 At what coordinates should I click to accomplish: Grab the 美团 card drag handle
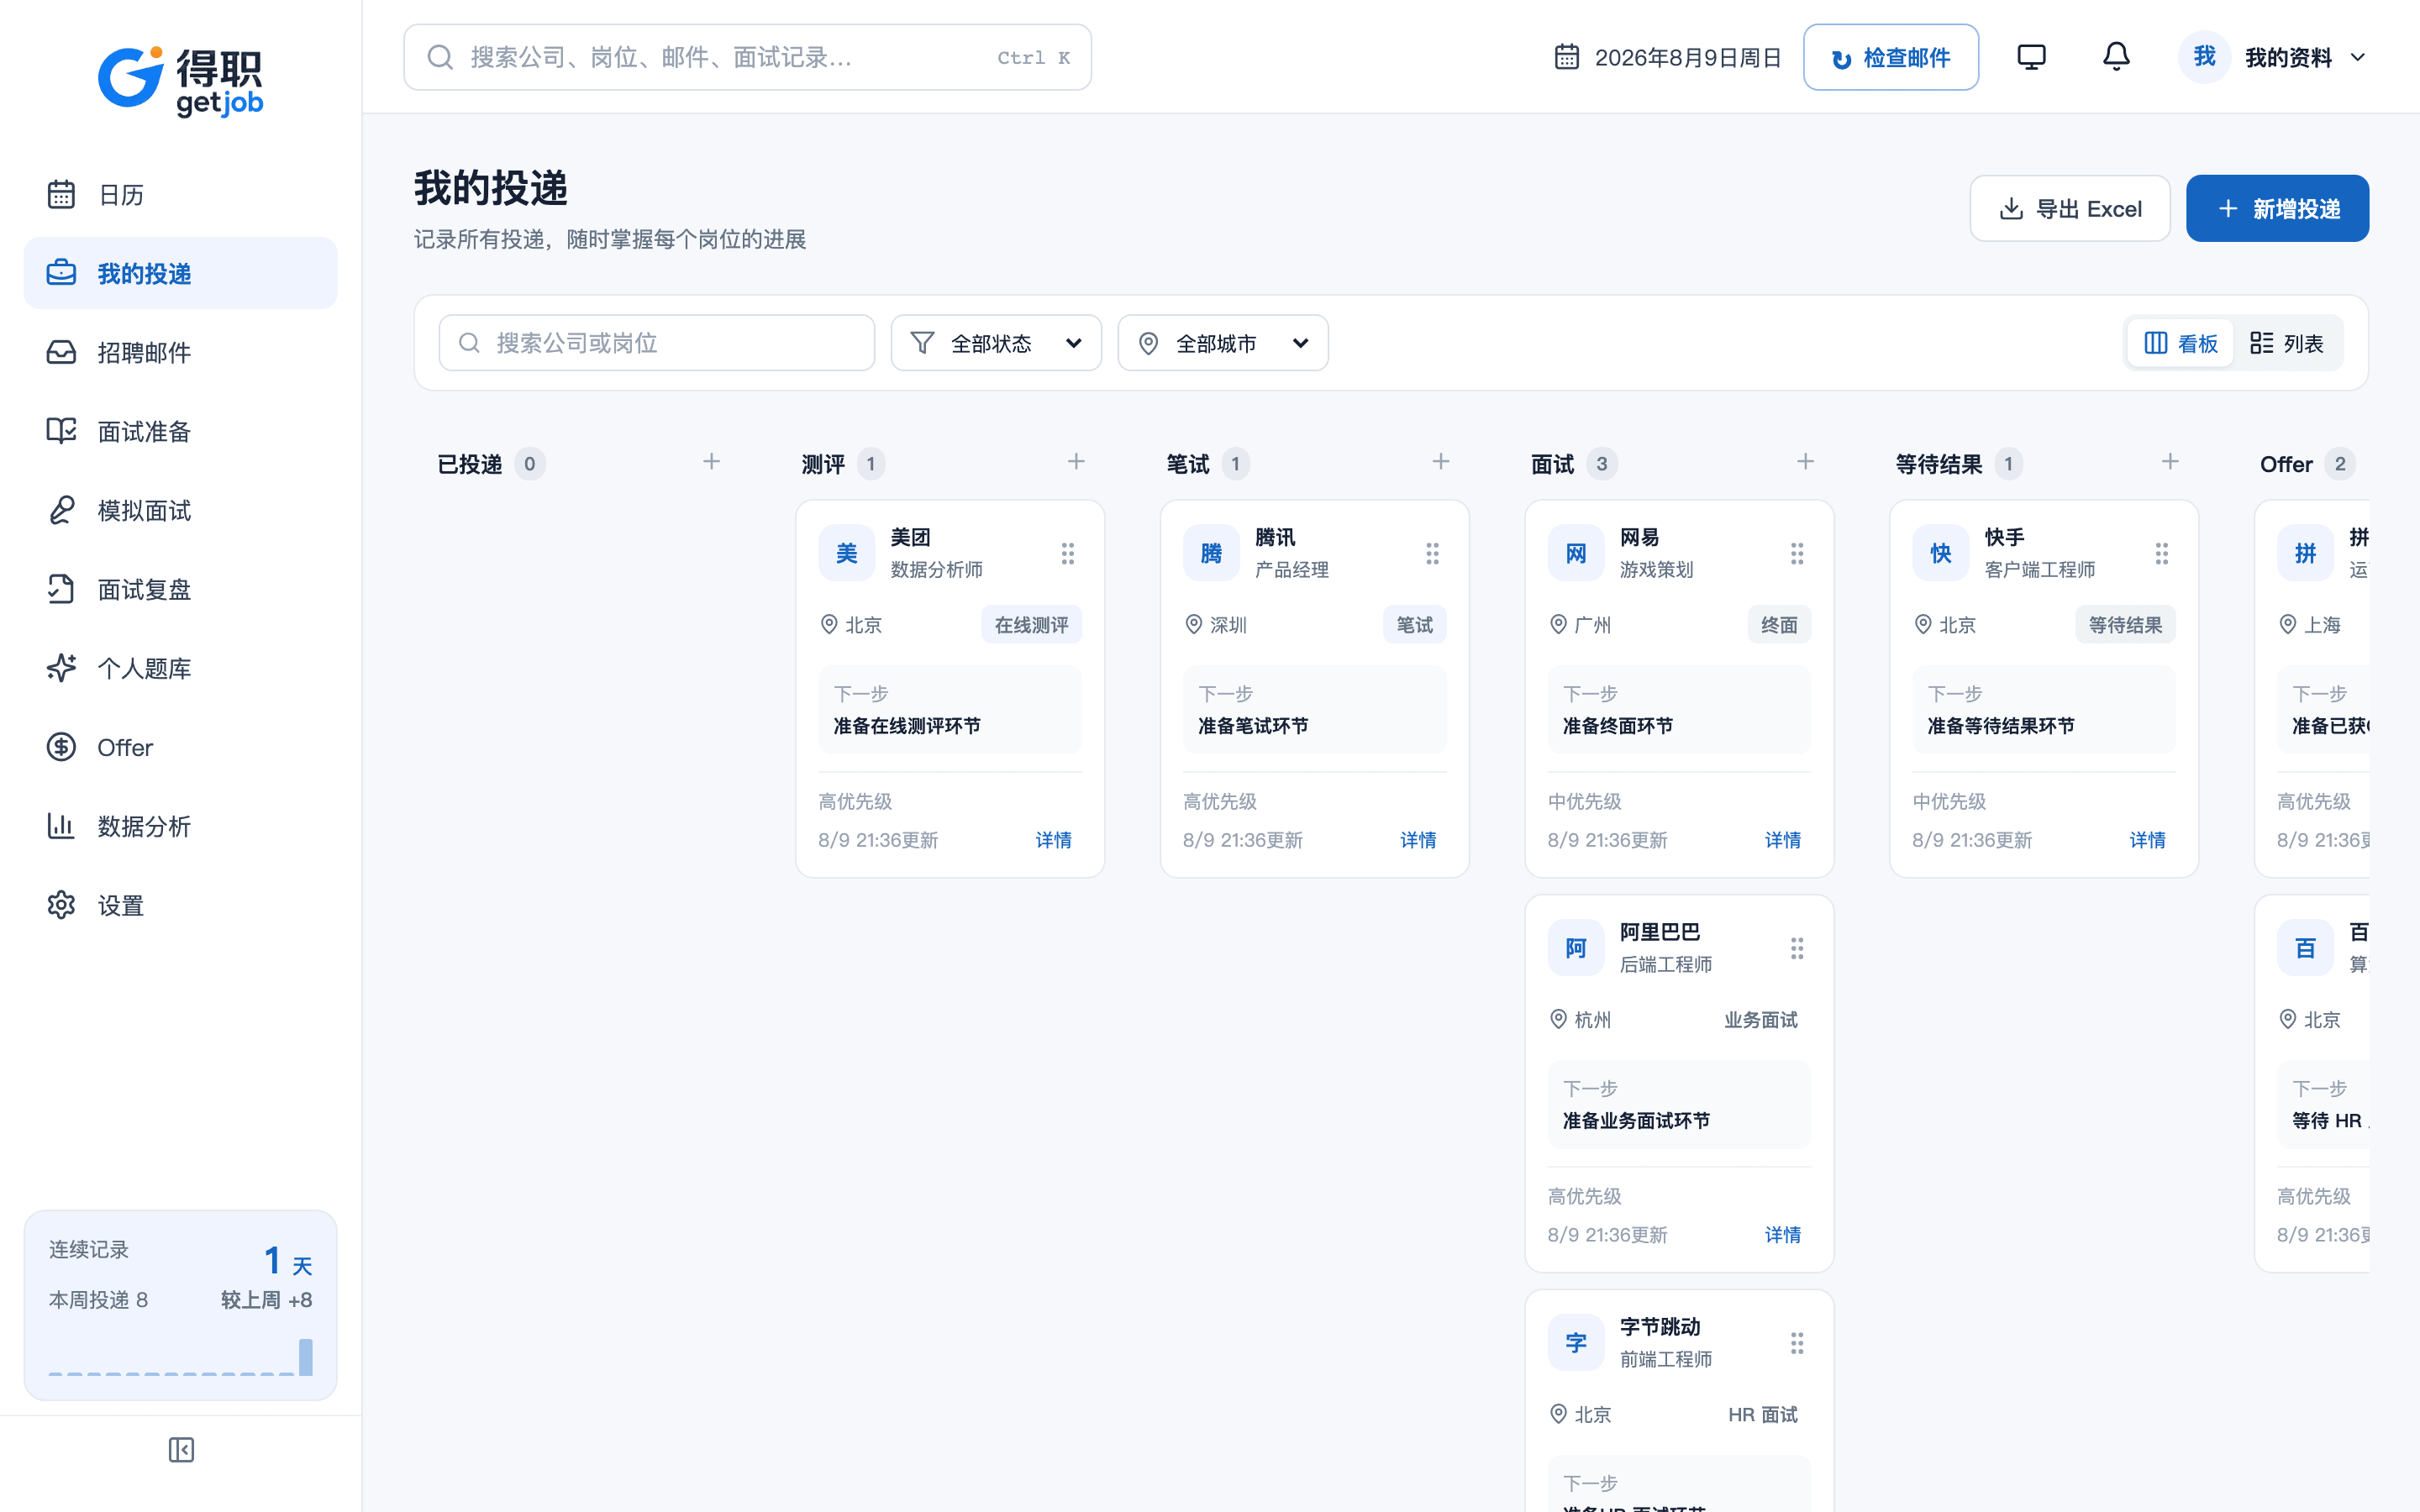click(1068, 553)
